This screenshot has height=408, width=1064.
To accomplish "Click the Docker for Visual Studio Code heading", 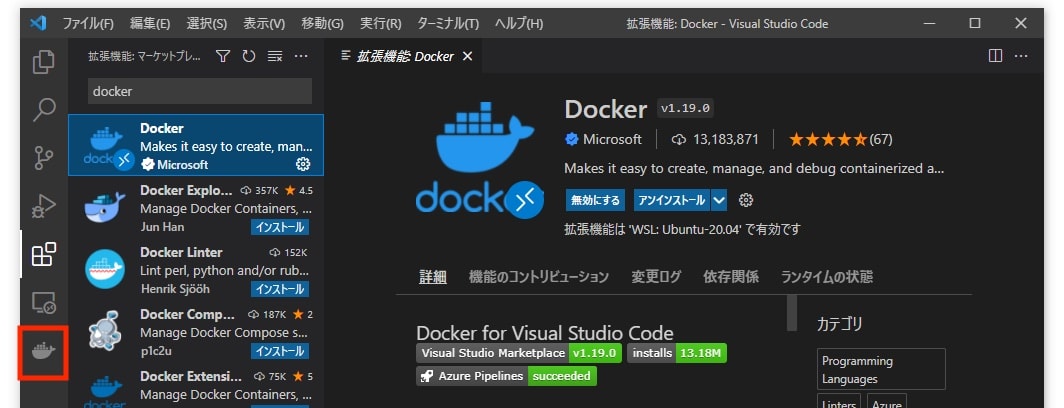I will coord(545,333).
